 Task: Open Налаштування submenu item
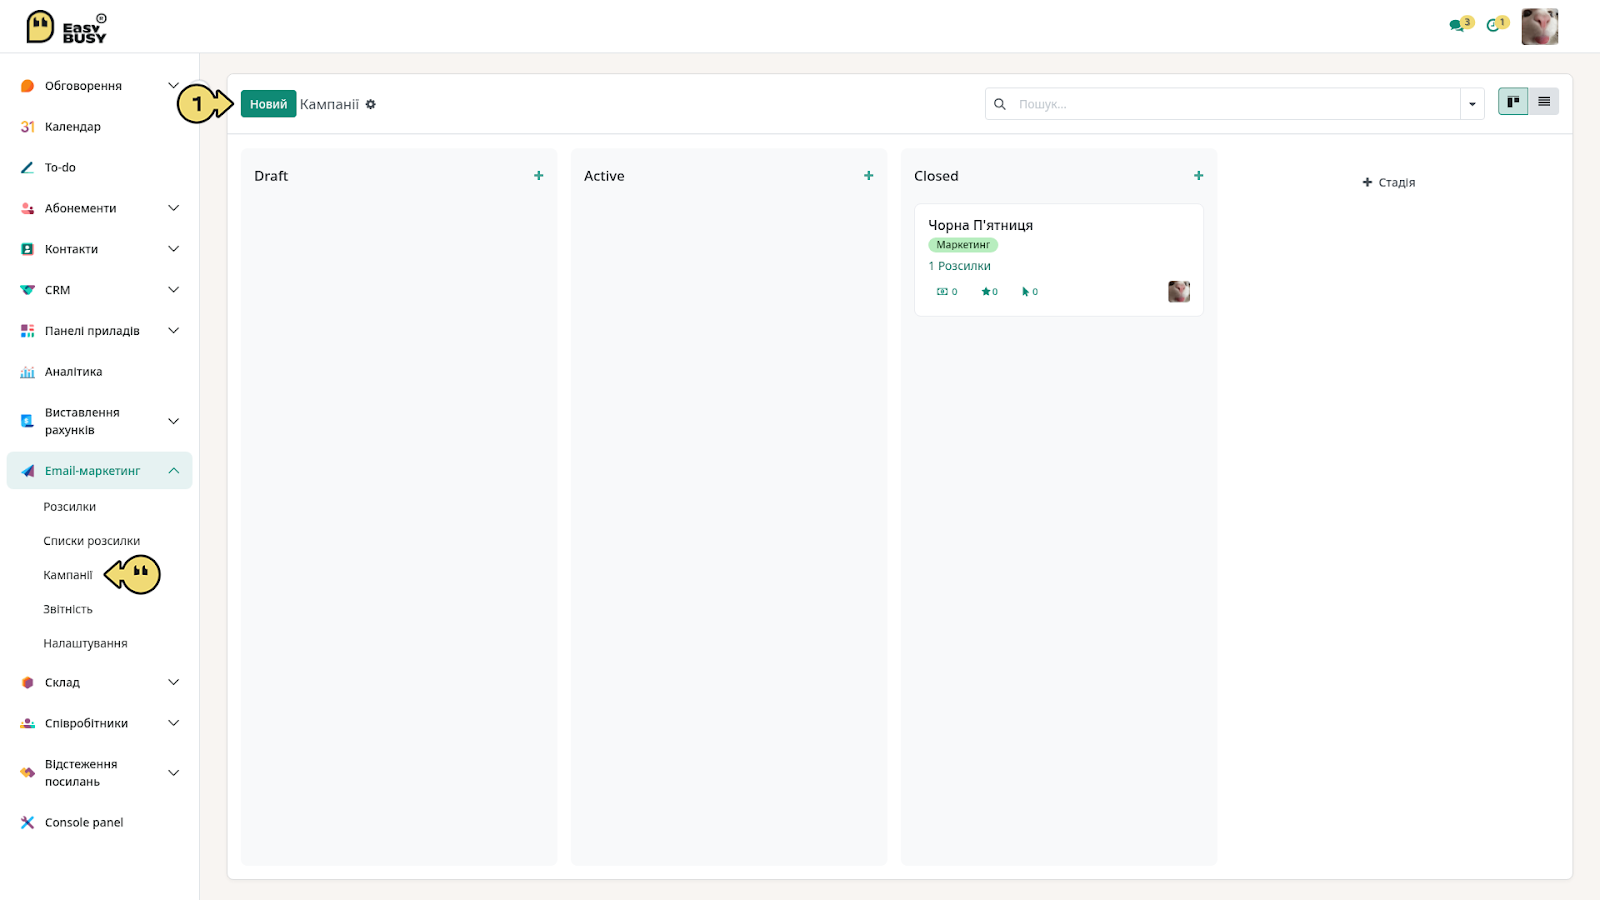85,643
